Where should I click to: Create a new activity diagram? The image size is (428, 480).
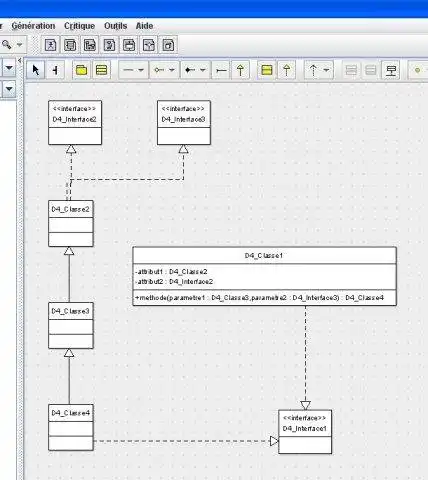click(x=149, y=45)
